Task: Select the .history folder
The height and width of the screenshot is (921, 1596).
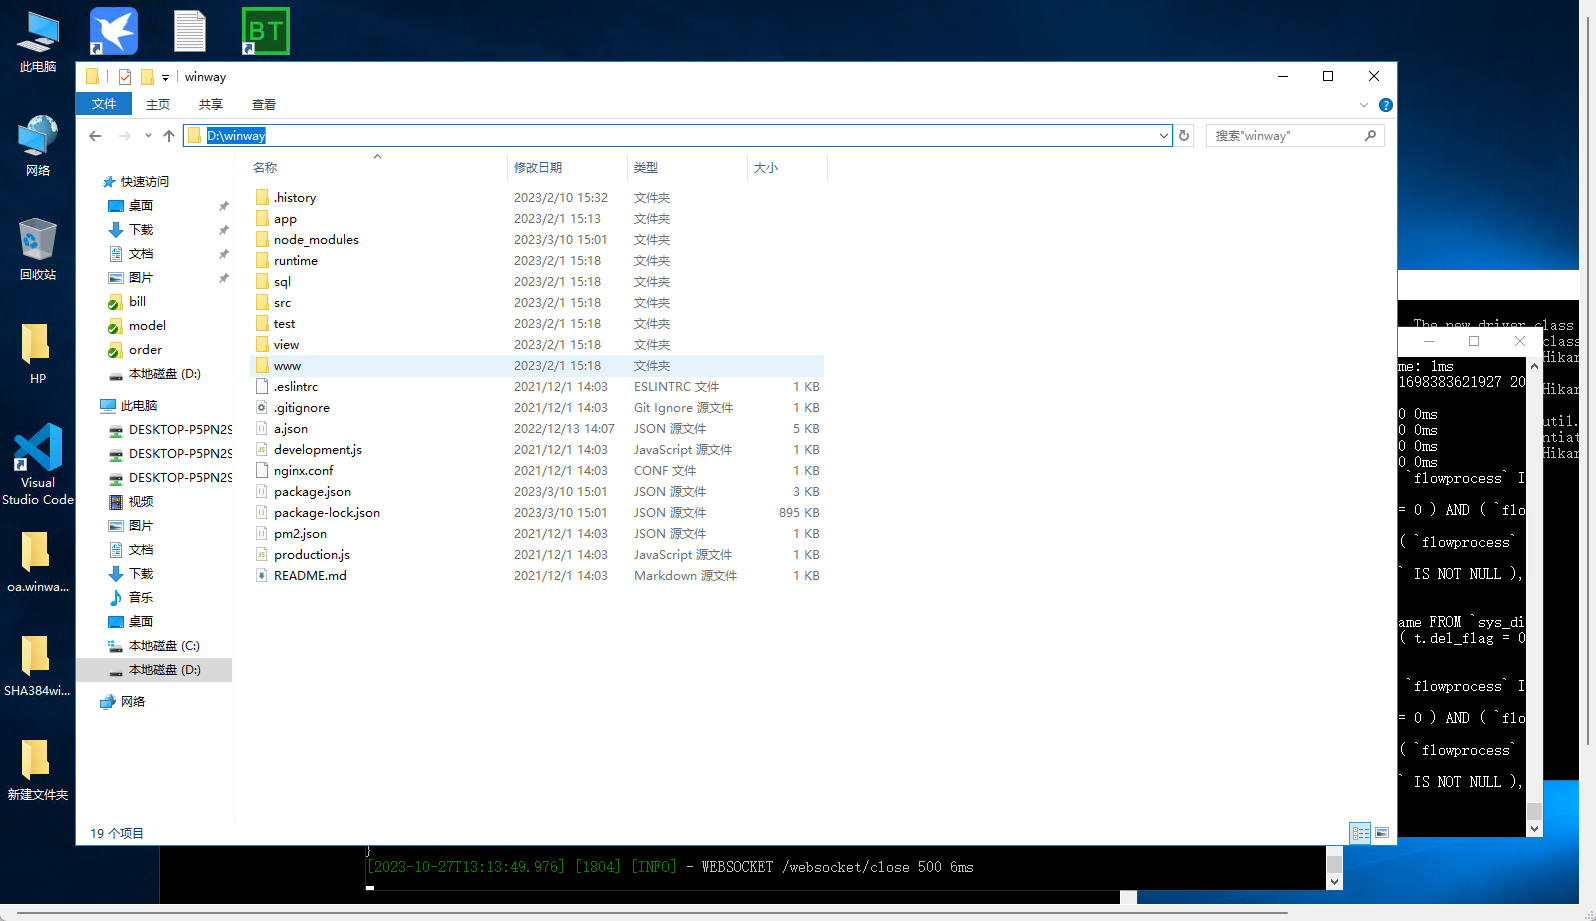Action: (x=294, y=198)
